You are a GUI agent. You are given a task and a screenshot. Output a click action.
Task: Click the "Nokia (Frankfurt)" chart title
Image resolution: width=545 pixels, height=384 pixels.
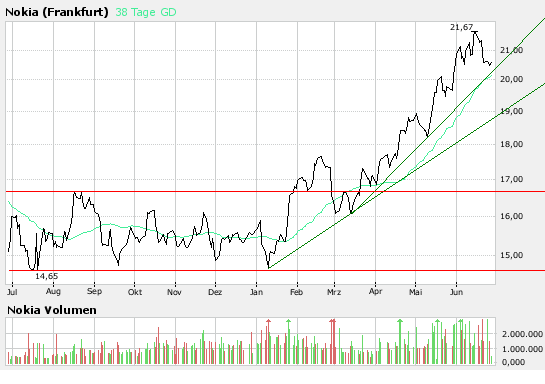tap(57, 12)
